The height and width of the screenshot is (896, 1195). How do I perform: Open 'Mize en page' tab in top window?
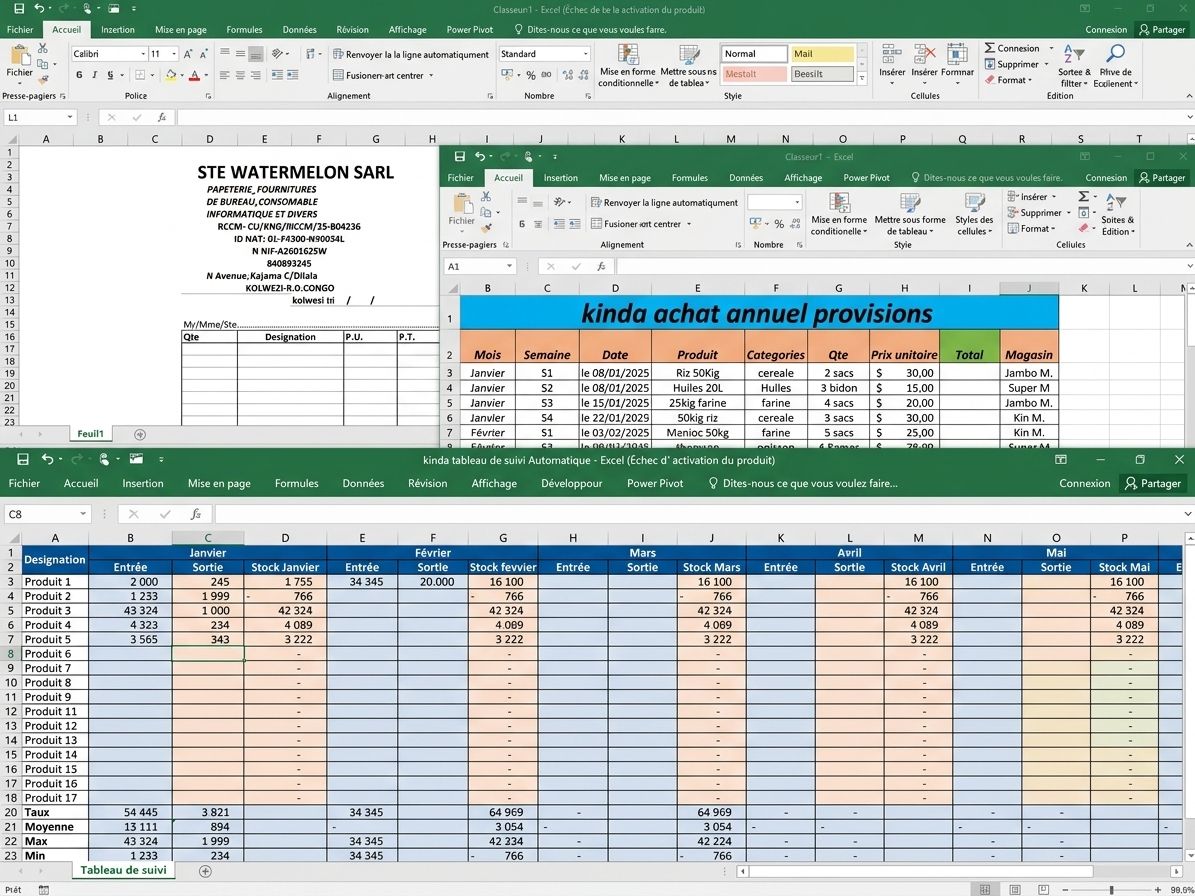181,30
